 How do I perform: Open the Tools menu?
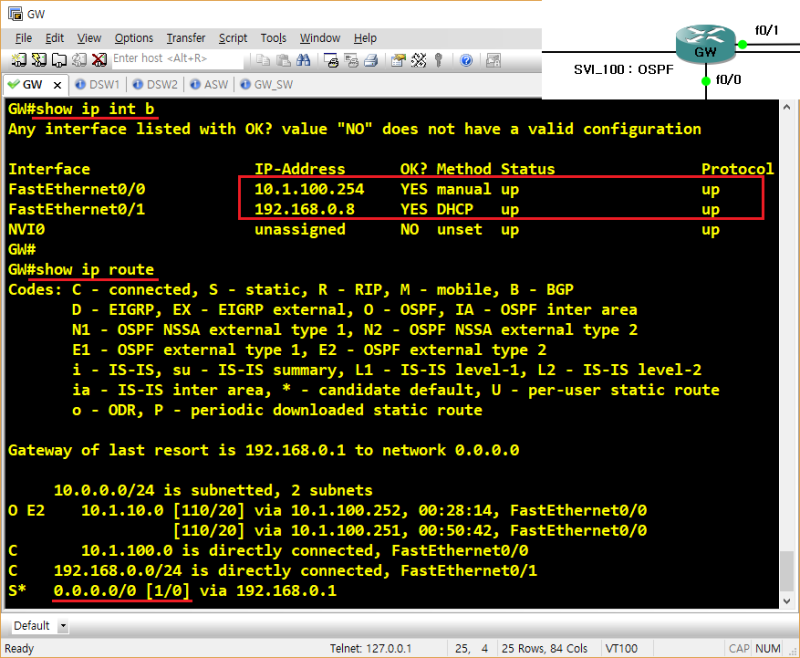click(273, 38)
